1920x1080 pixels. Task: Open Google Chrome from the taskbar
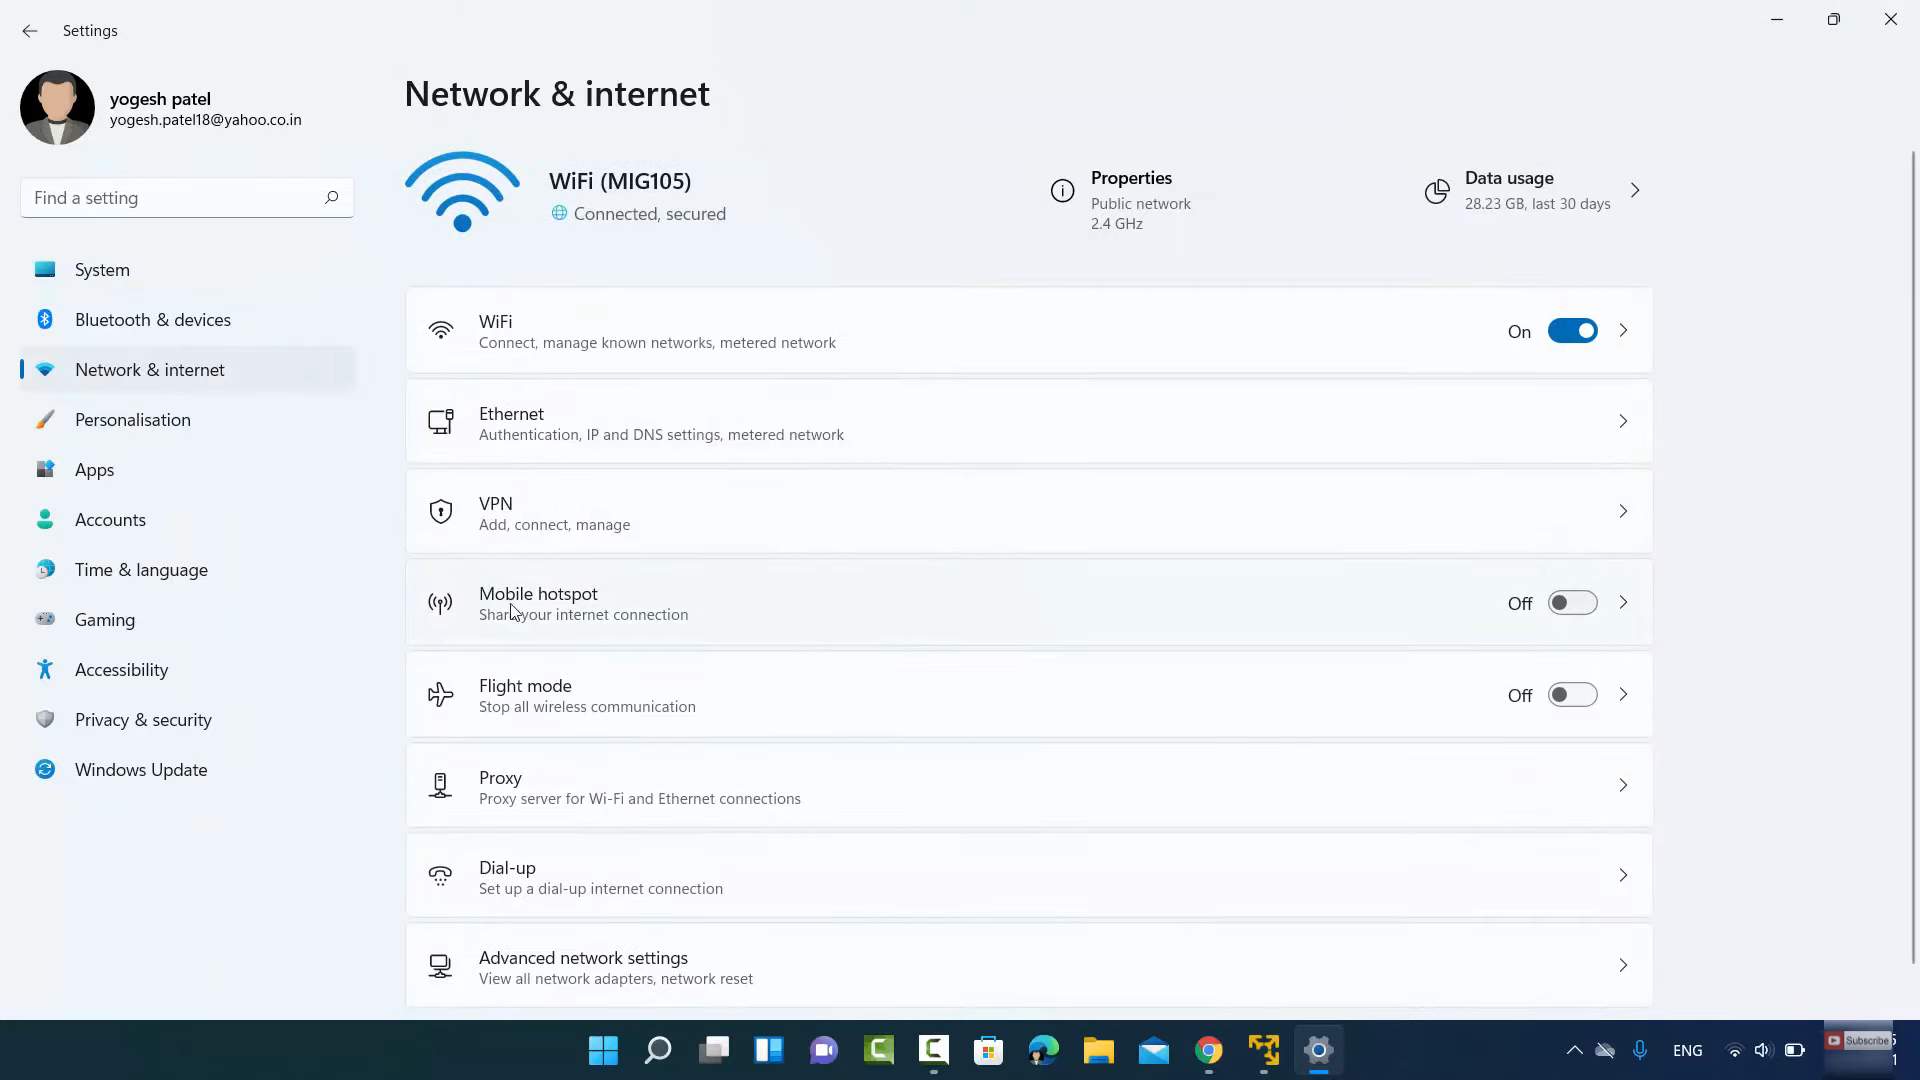[1208, 1050]
